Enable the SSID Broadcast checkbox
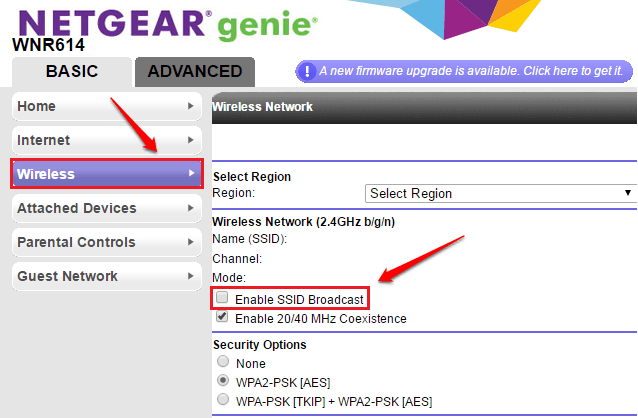 click(x=222, y=298)
